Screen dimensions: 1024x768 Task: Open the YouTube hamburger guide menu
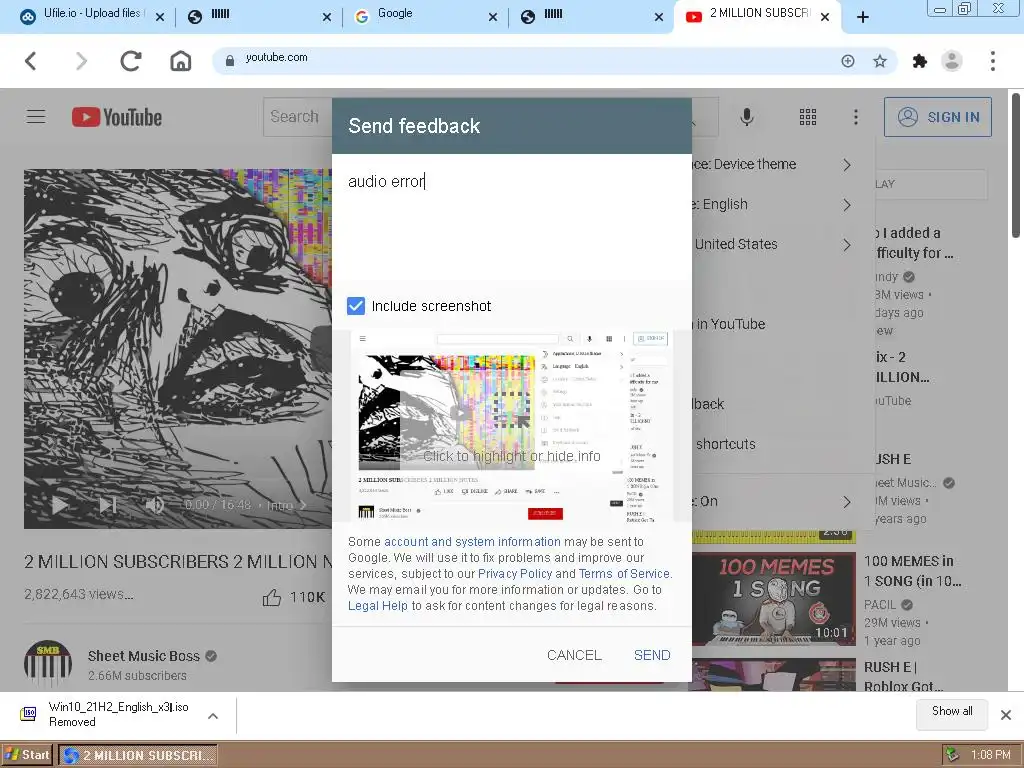point(36,117)
